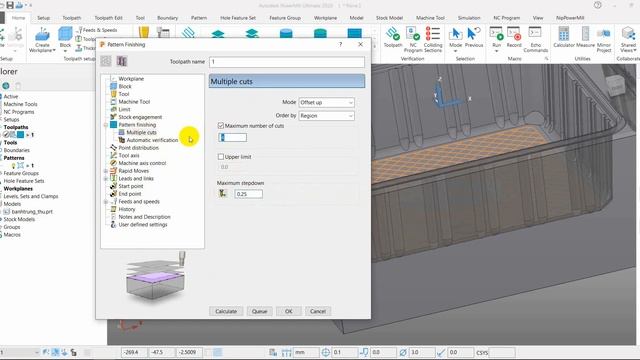Select Stock Models in the explorer
640x360 pixels.
19,219
